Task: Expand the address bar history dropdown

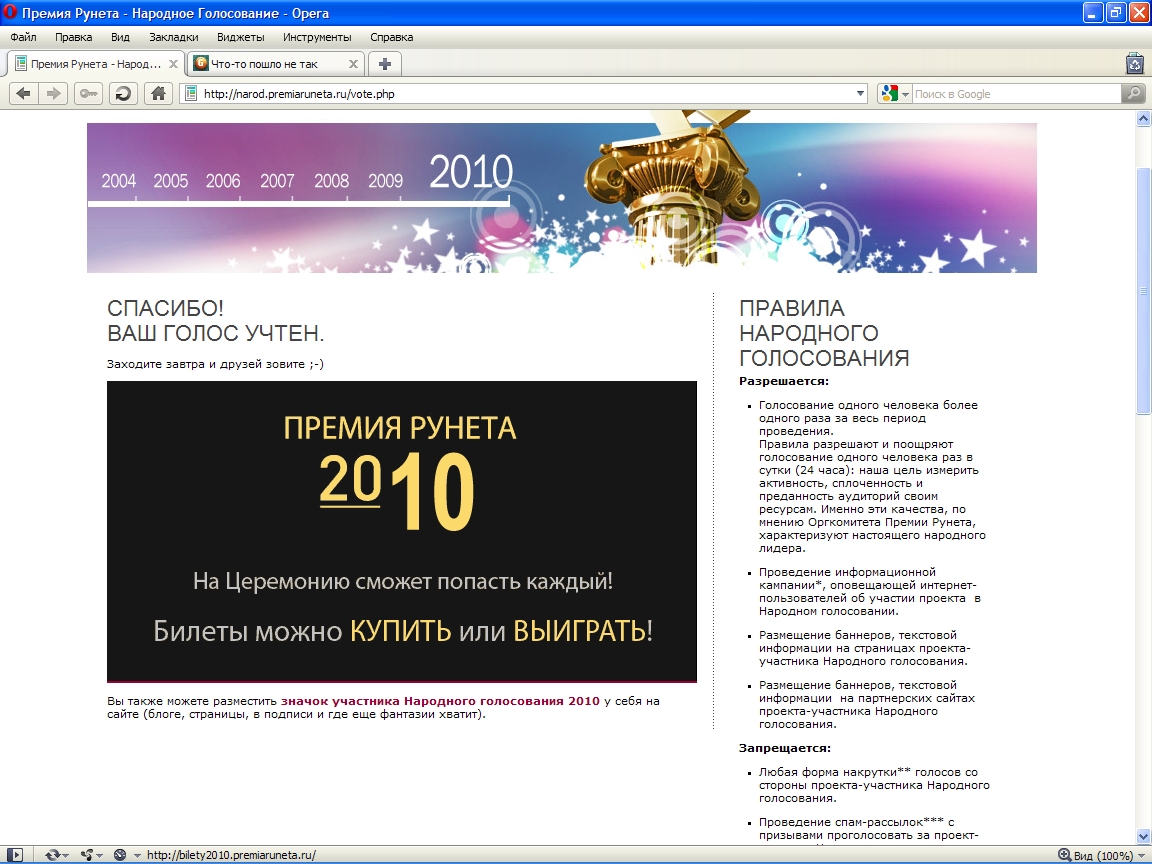Action: (860, 93)
